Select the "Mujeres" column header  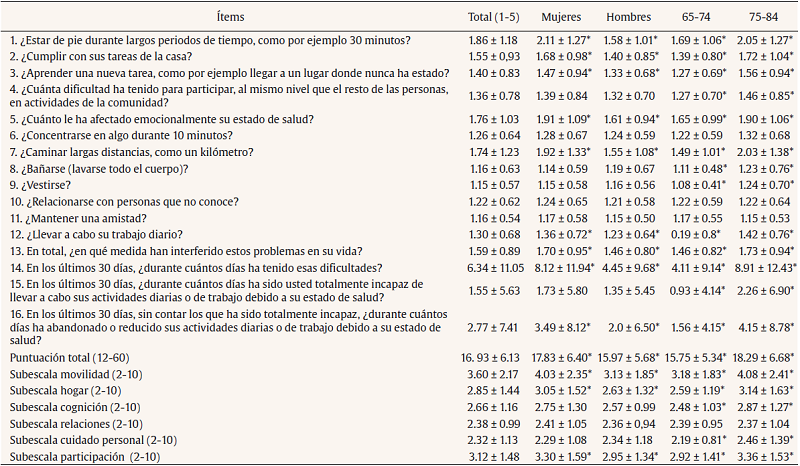560,17
